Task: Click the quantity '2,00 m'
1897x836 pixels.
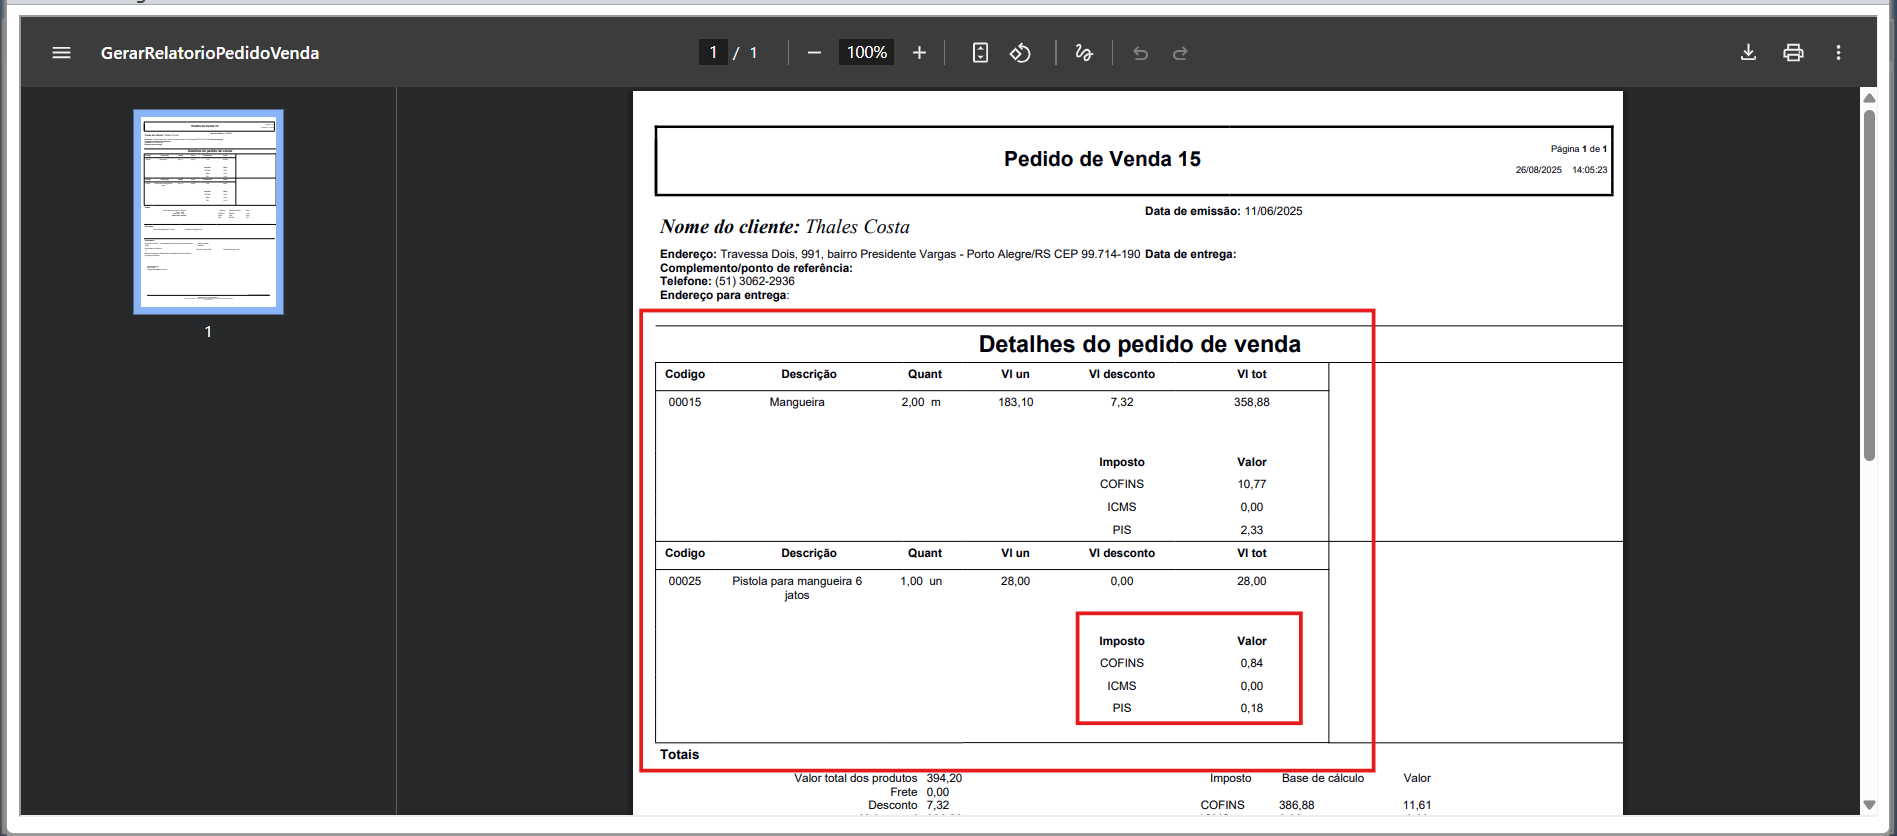Action: pos(921,402)
